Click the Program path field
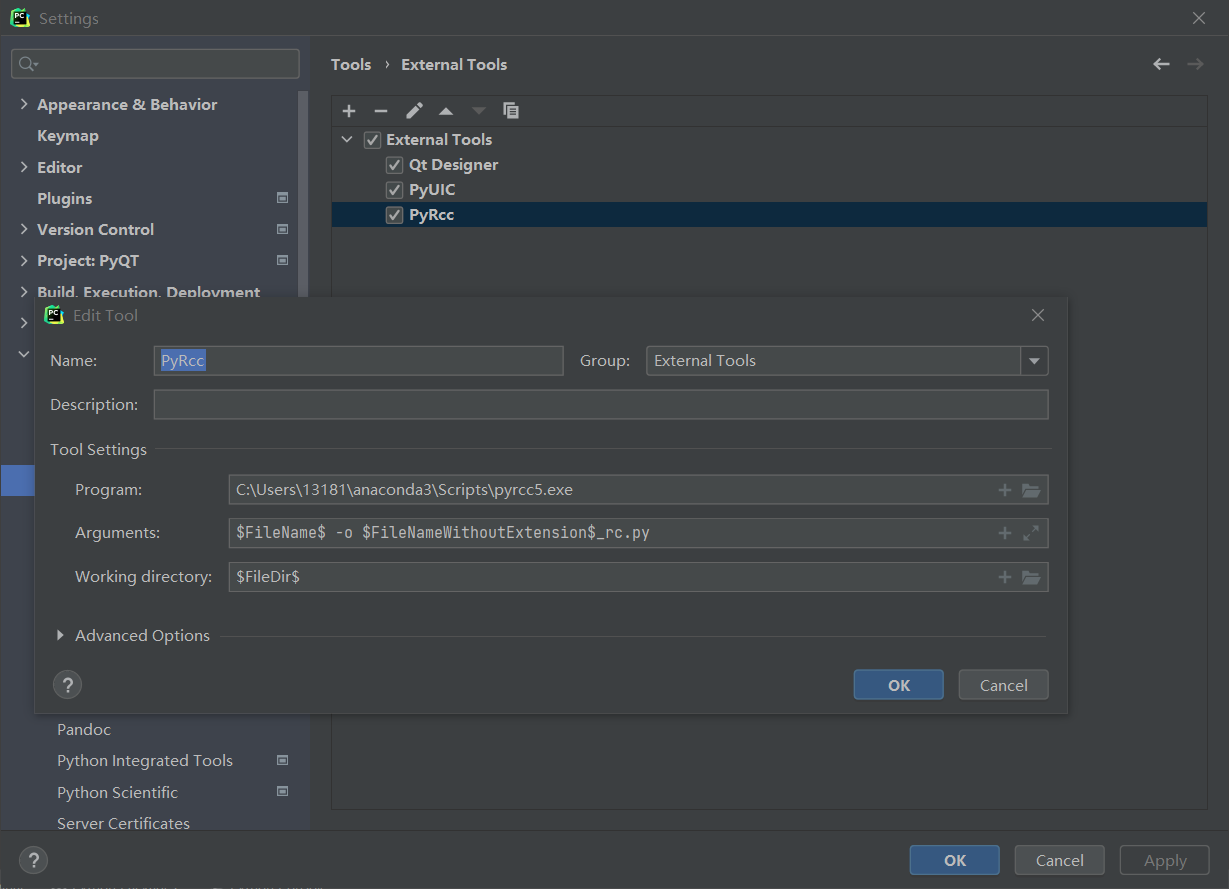 pyautogui.click(x=638, y=490)
